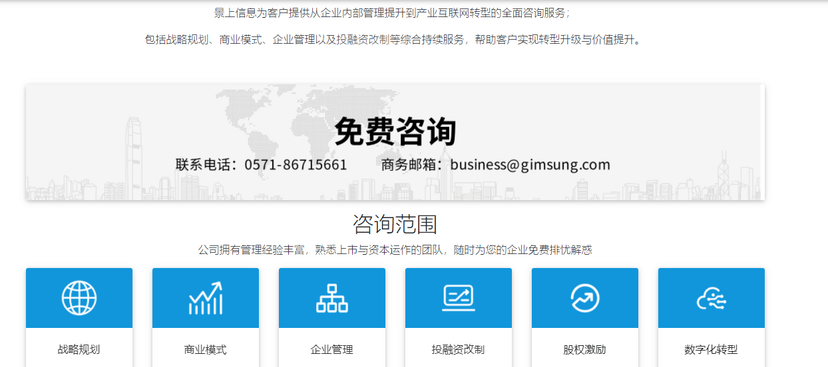Click the paragraph starting with 景上信息为客户提供
The height and width of the screenshot is (367, 828).
click(x=392, y=14)
